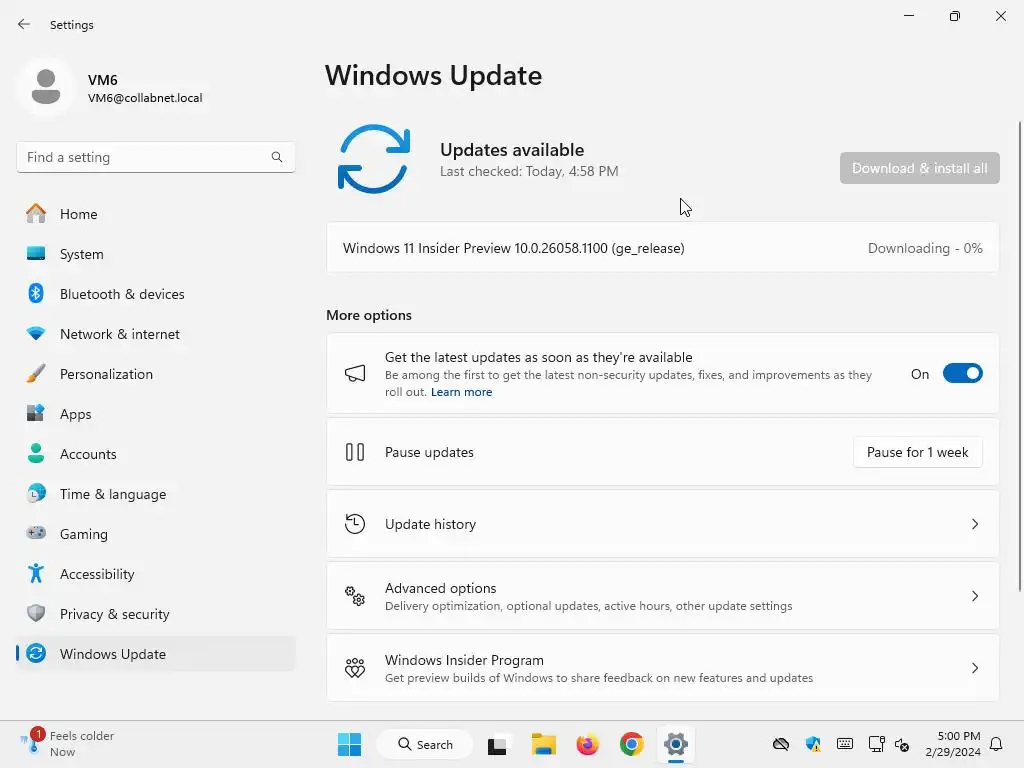Open Network & internet settings

point(155,334)
